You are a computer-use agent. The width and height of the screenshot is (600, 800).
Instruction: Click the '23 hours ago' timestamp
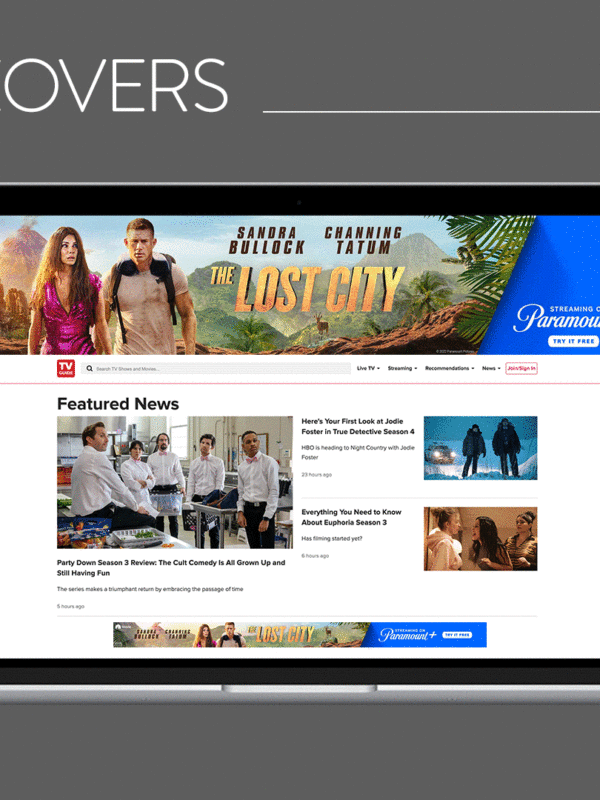pos(316,474)
